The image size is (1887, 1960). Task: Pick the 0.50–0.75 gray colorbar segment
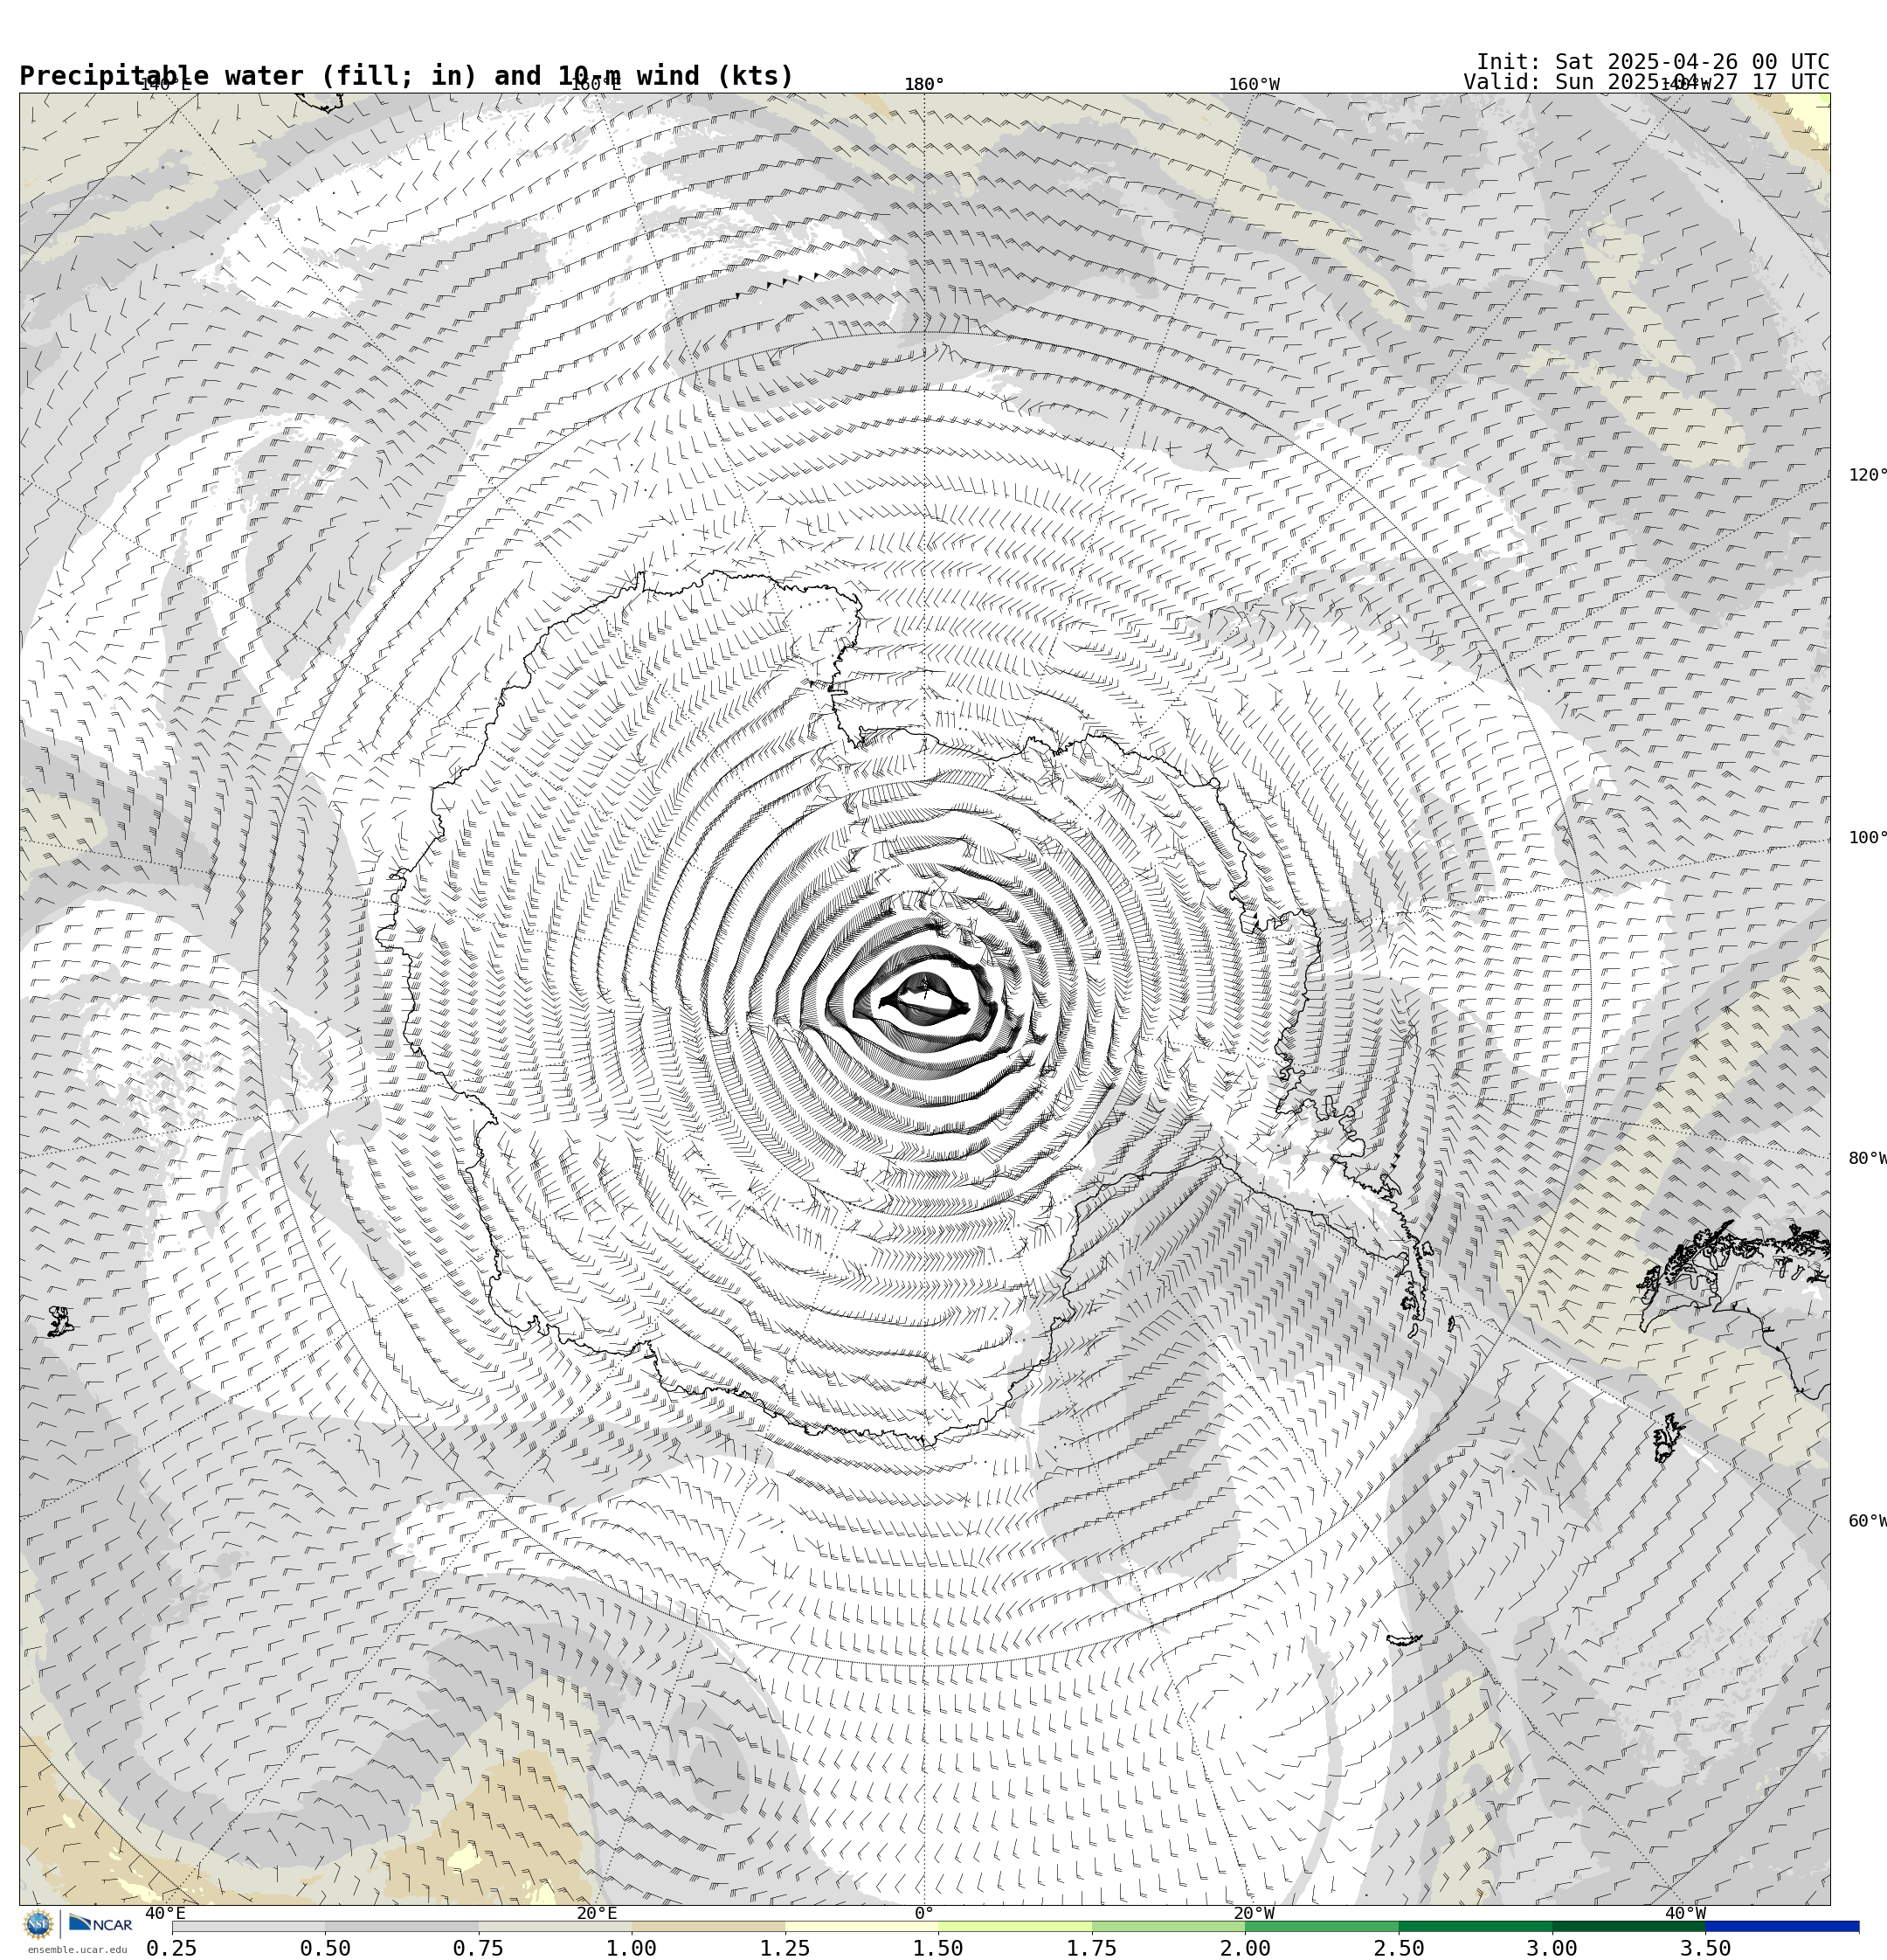(401, 1926)
